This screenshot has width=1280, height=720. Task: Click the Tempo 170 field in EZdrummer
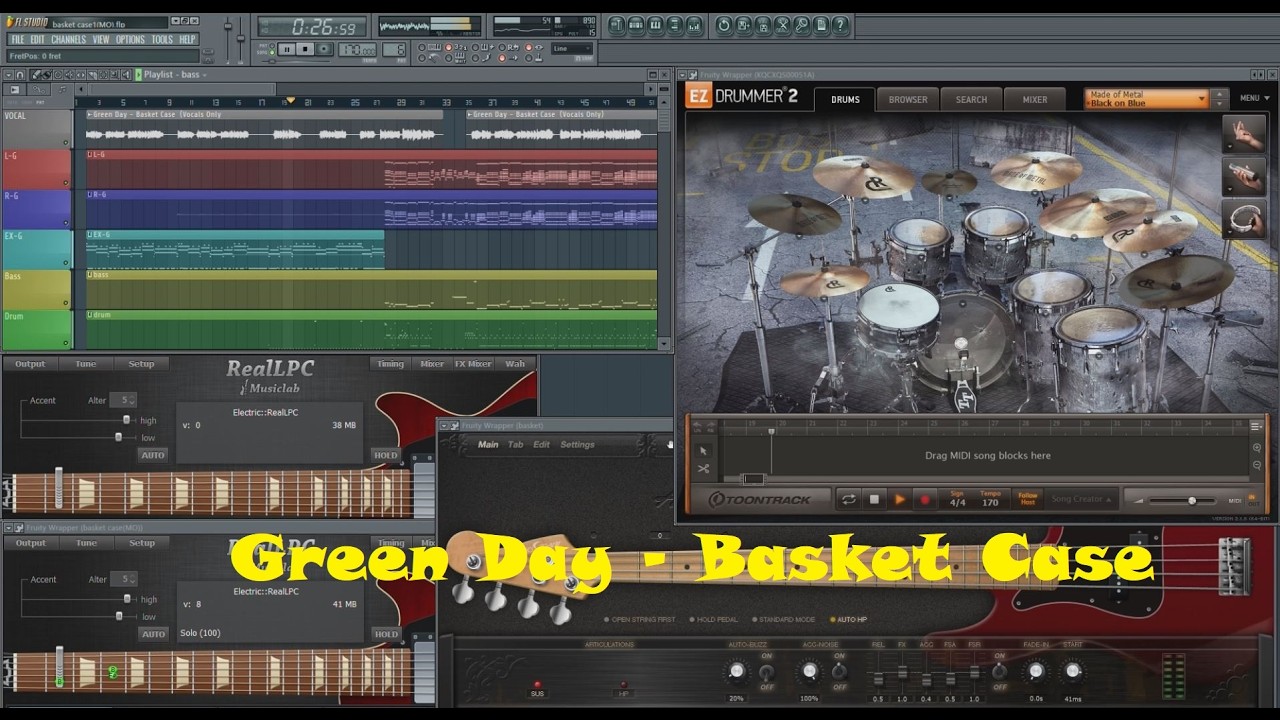point(990,497)
